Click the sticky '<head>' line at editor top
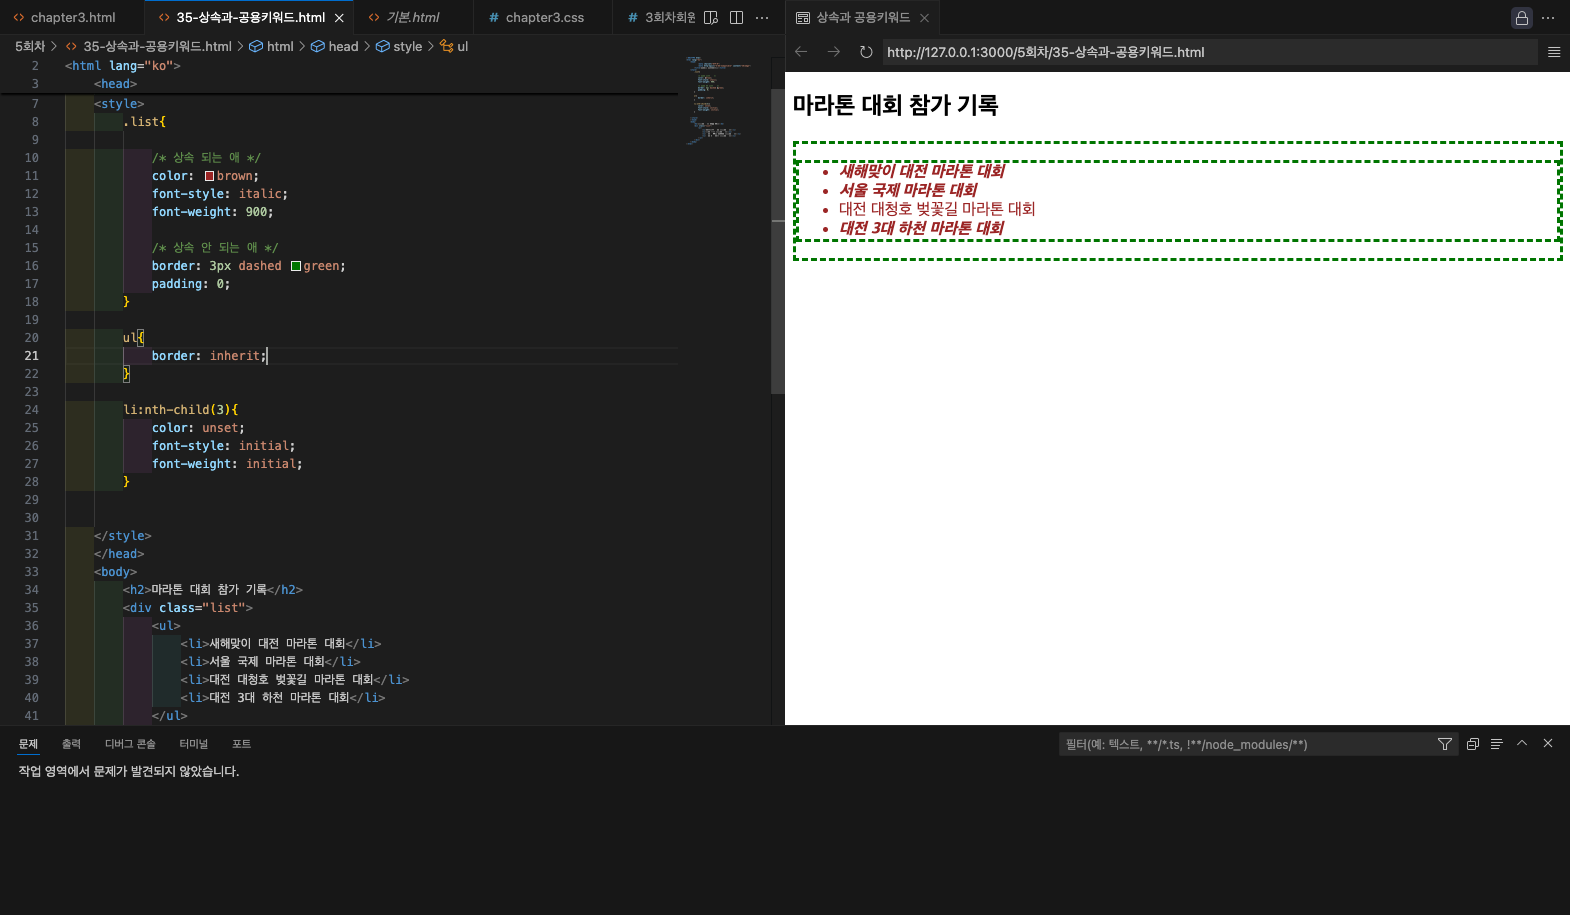This screenshot has width=1570, height=915. click(x=115, y=84)
